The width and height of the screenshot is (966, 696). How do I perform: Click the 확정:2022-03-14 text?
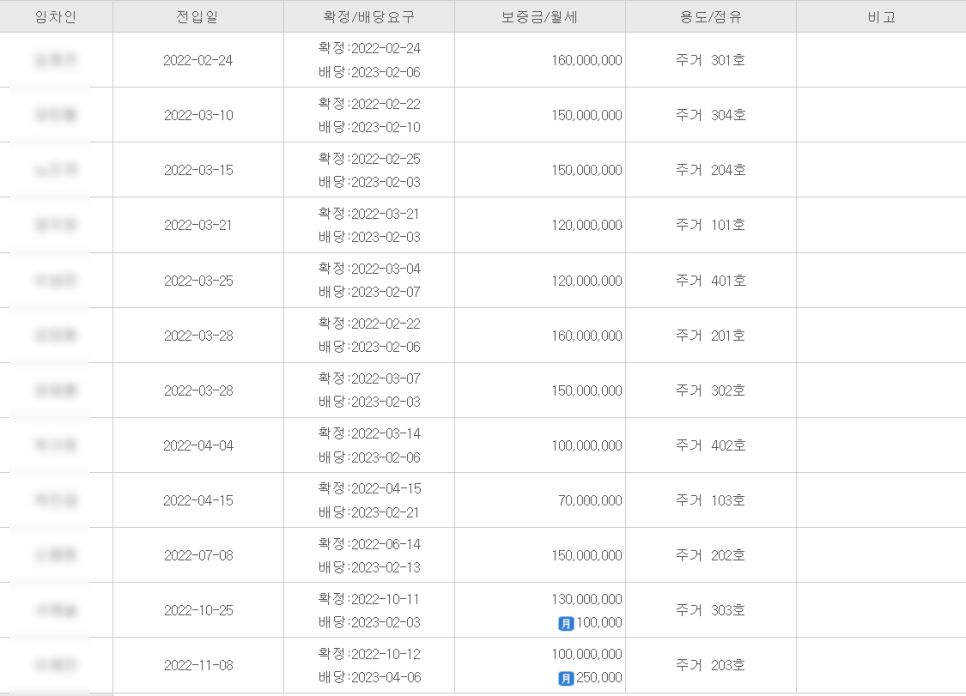pos(369,434)
